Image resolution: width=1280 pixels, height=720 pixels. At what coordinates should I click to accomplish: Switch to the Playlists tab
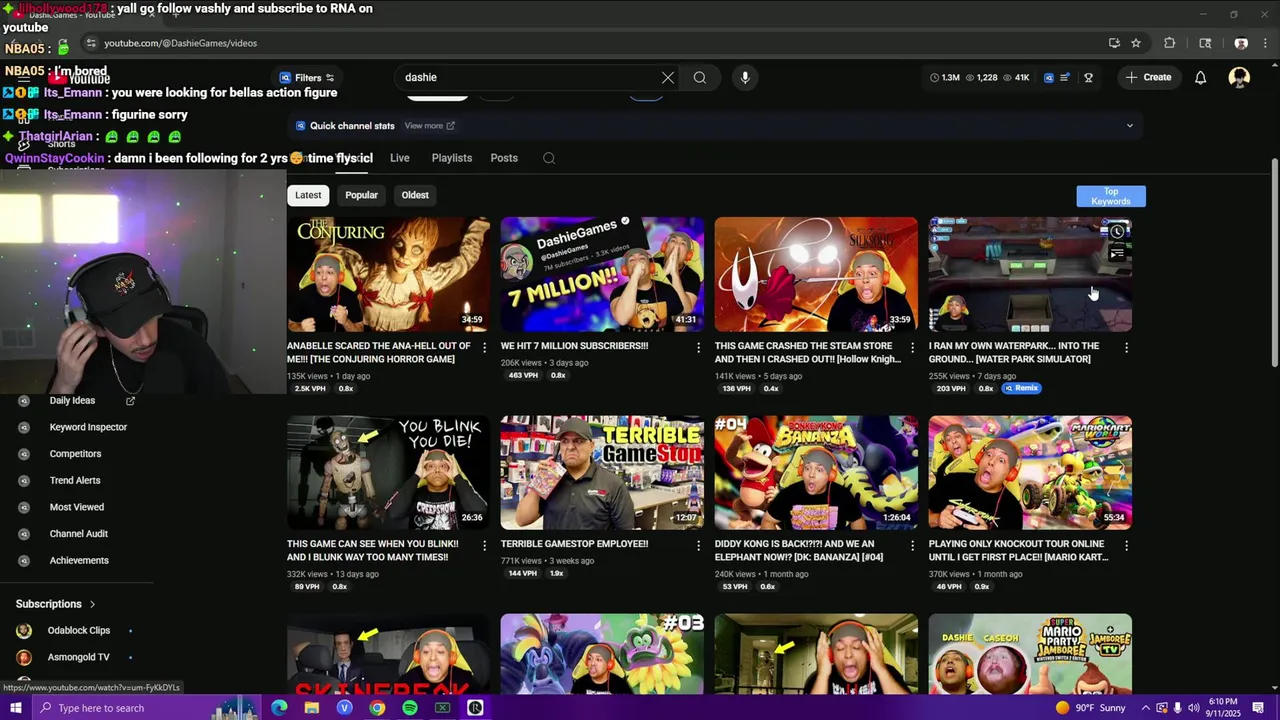(452, 158)
